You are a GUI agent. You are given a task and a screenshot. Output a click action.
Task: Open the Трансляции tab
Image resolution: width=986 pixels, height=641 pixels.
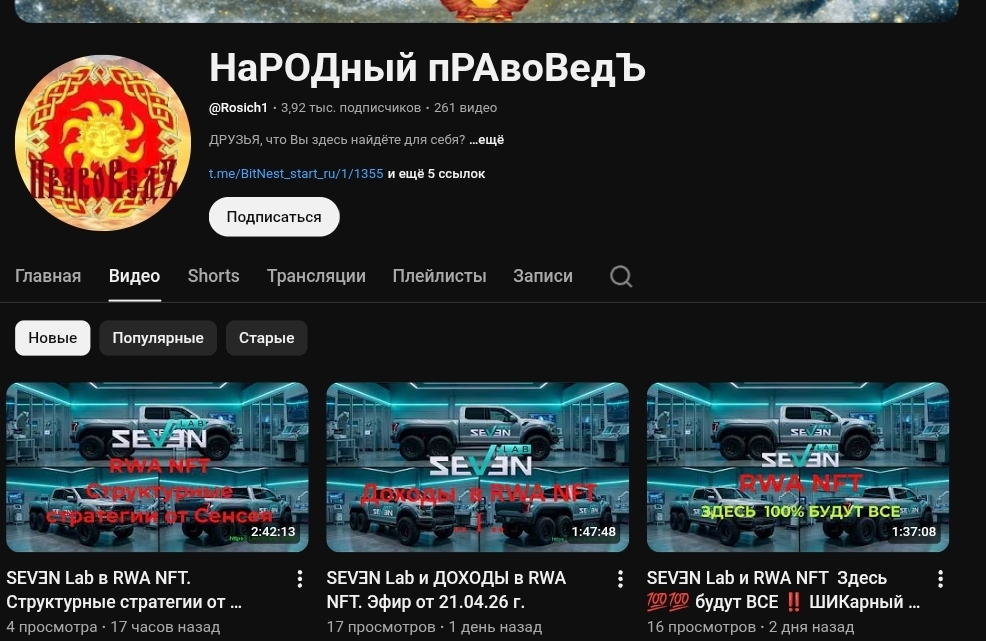point(316,276)
